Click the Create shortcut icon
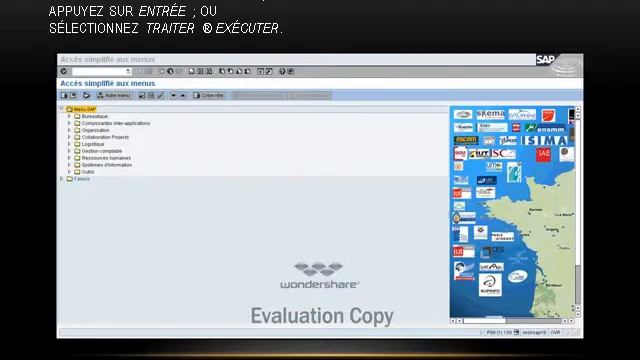Screen dimensions: 640x360 tap(269, 71)
